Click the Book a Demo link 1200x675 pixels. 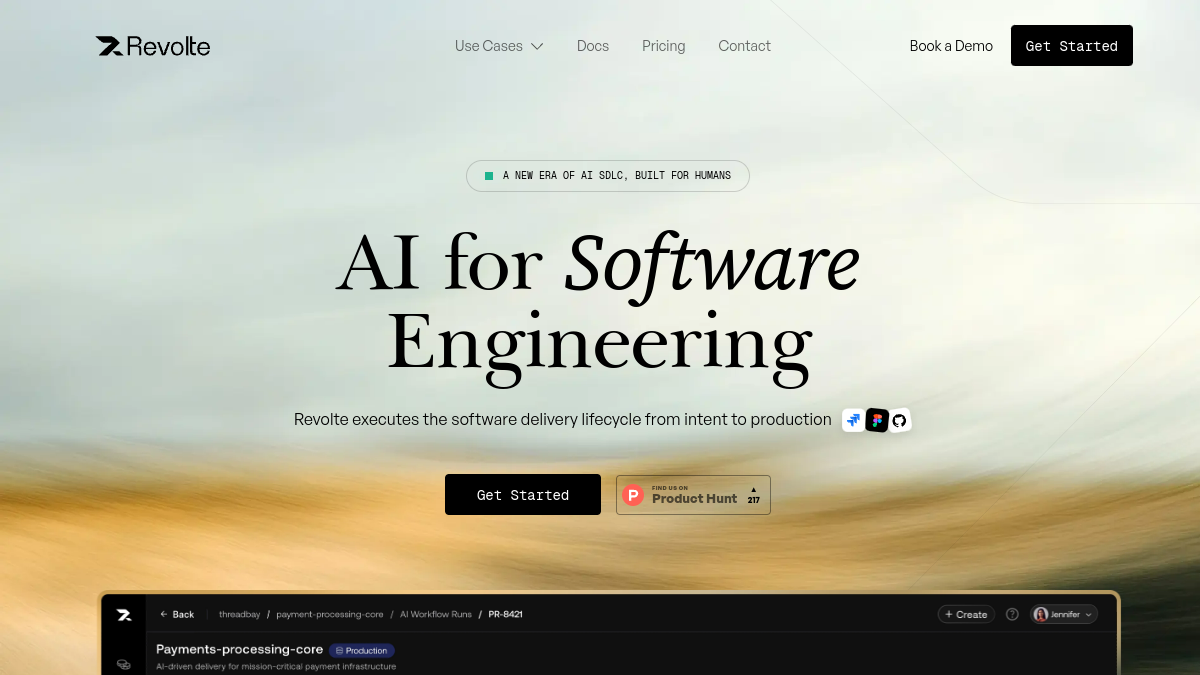click(951, 46)
